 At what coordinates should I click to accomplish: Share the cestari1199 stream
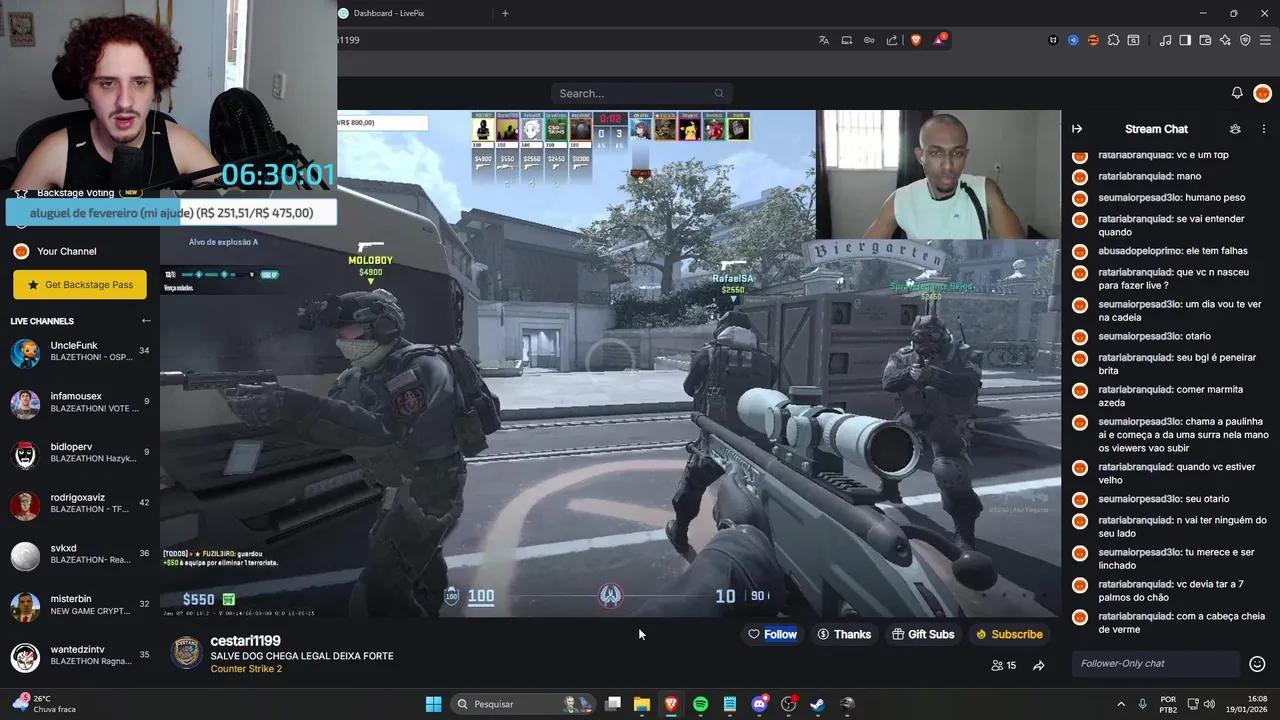(x=1039, y=666)
